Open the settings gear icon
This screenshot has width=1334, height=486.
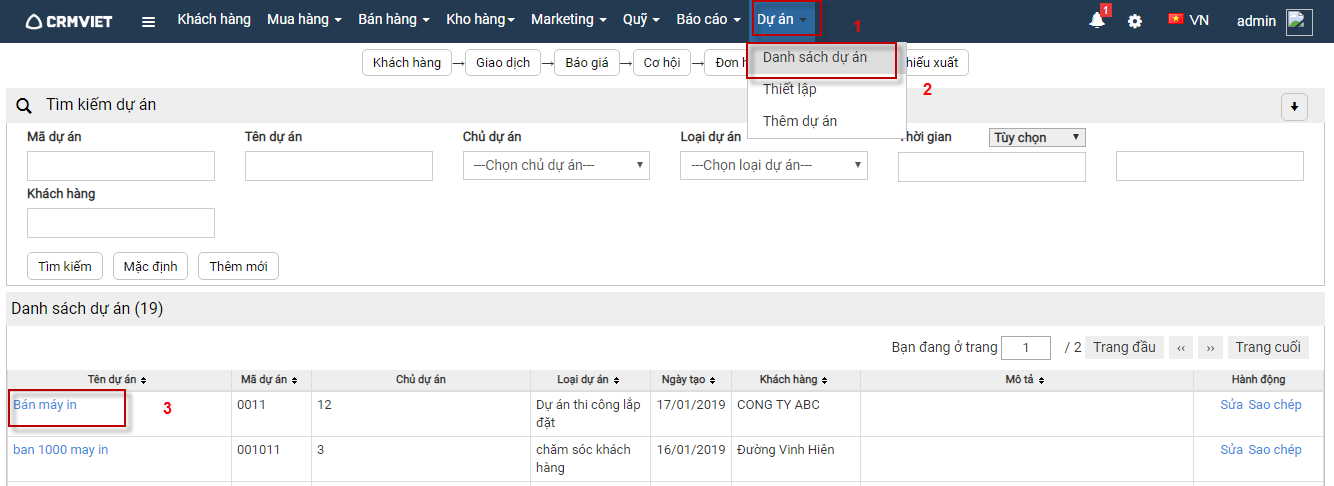[1135, 21]
